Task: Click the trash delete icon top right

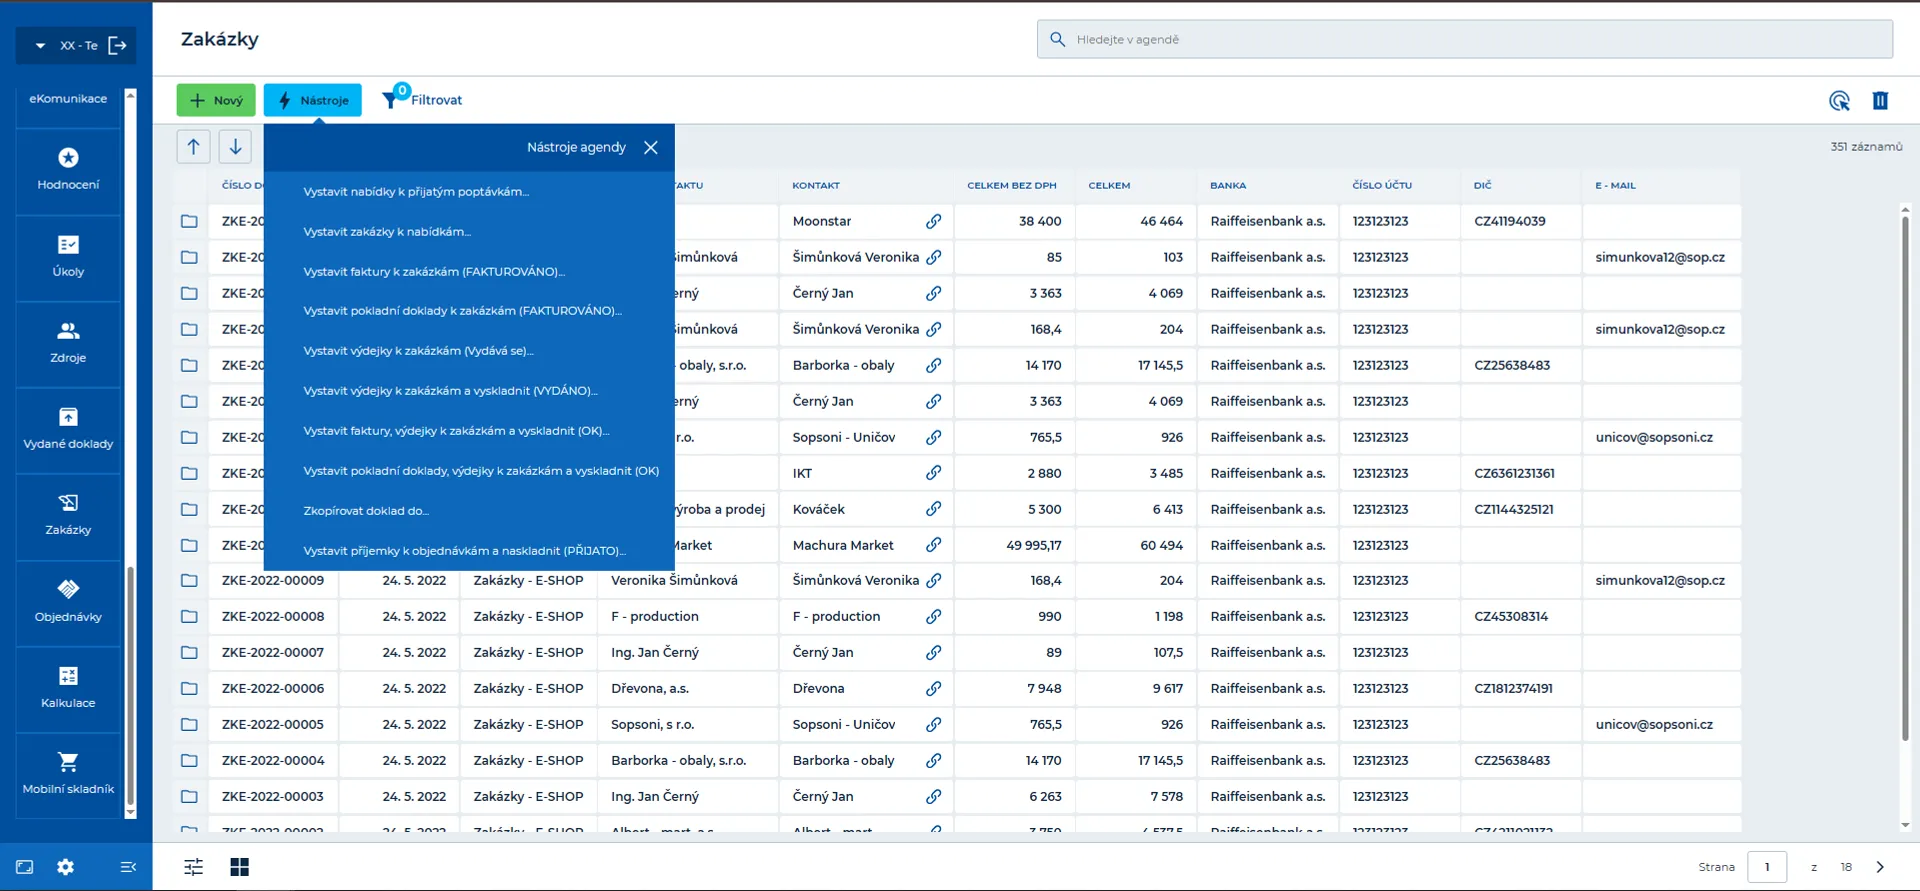Action: click(1880, 100)
